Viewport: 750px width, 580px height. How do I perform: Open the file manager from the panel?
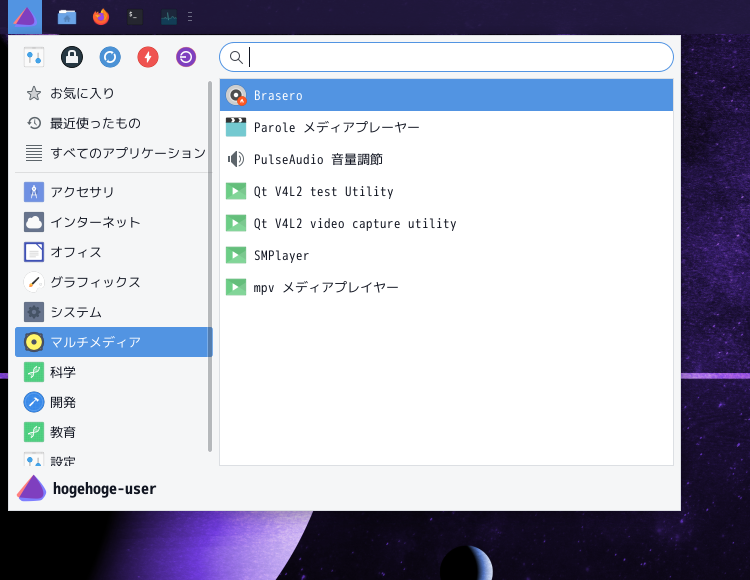tap(67, 17)
